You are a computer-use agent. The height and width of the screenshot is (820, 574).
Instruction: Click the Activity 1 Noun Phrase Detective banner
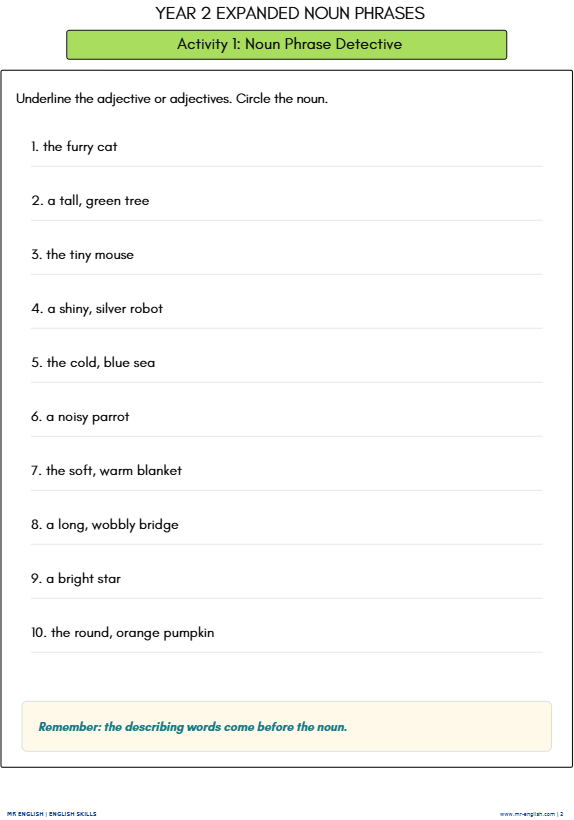point(286,44)
